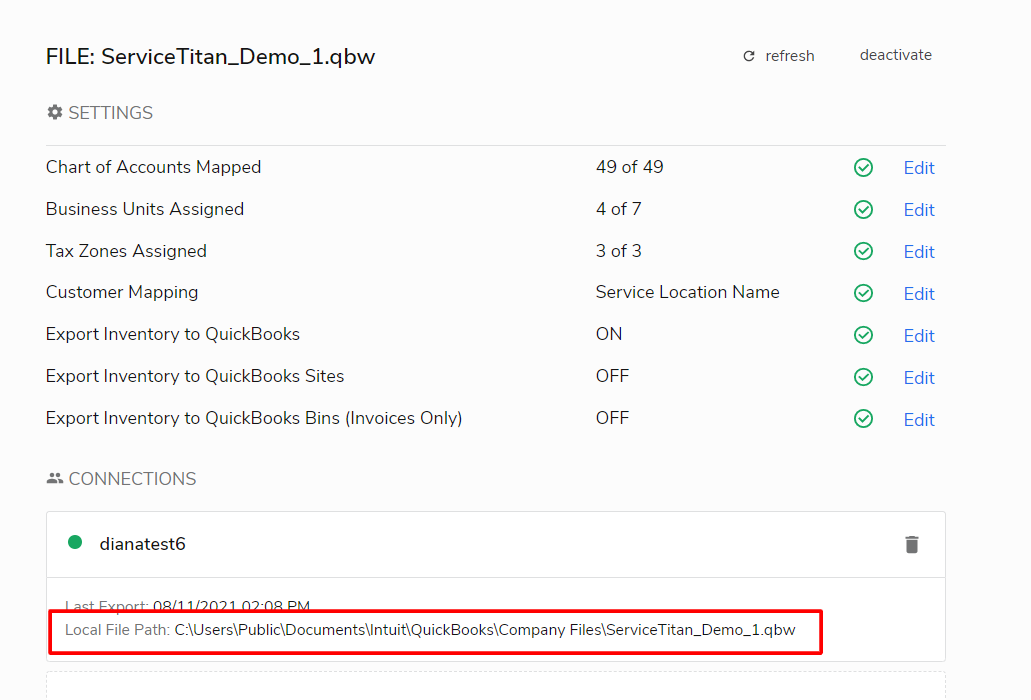The width and height of the screenshot is (1031, 700).
Task: Click OFF value for QuickBooks Sites row
Action: 612,376
